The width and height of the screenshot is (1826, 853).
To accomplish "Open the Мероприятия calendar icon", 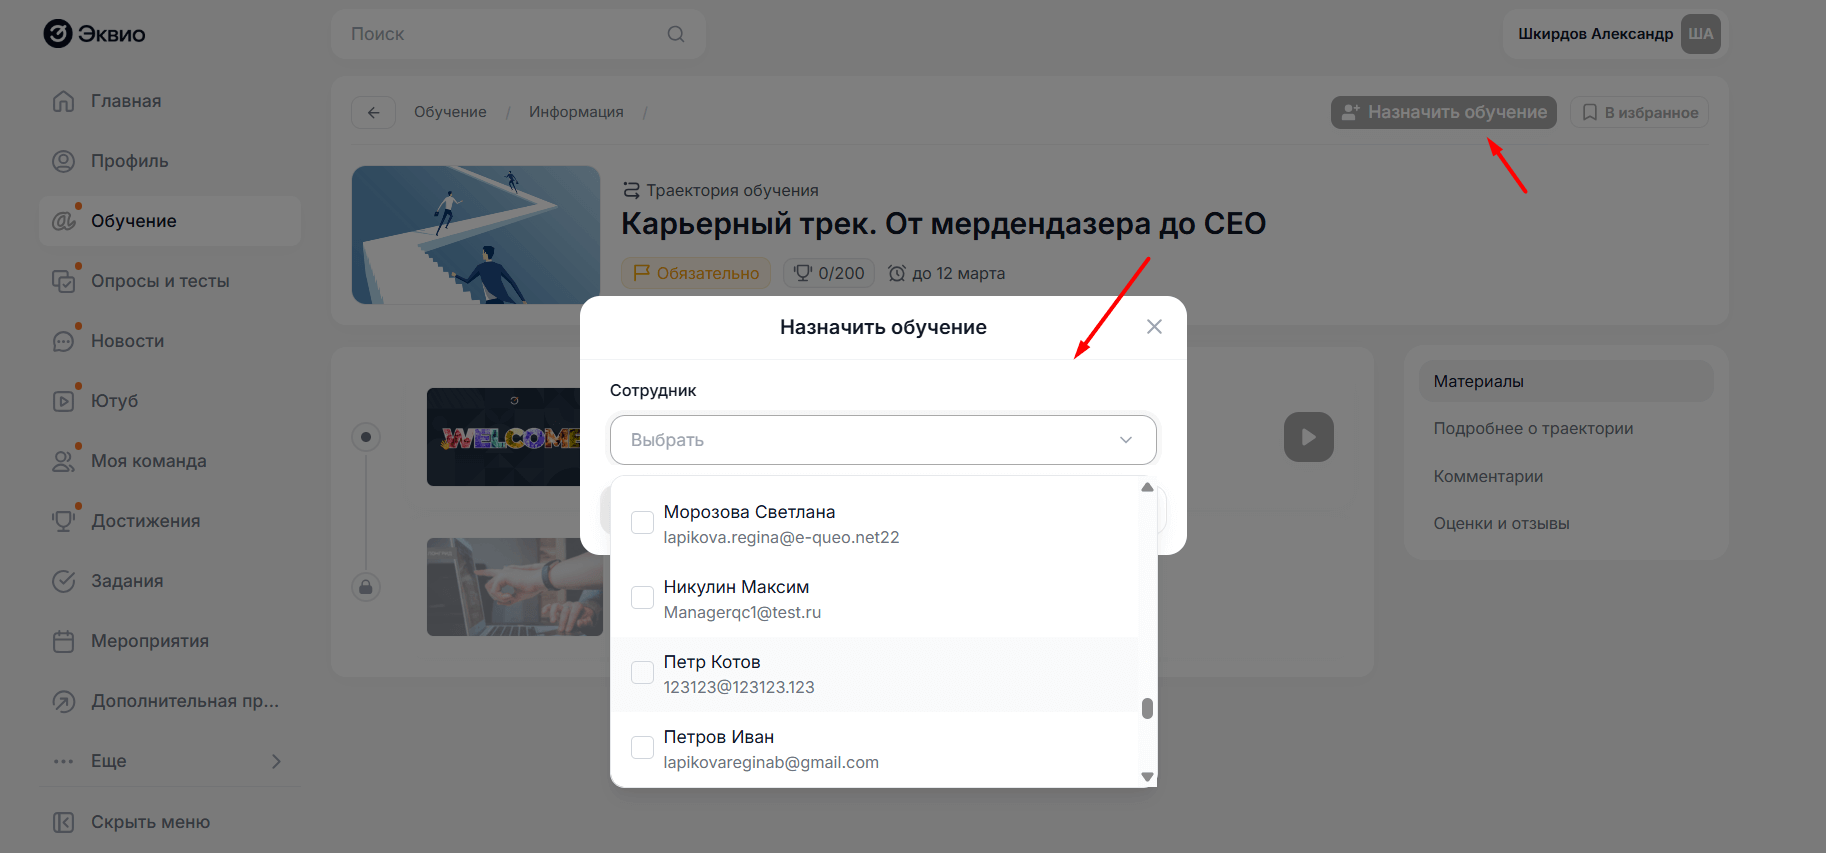I will point(63,641).
